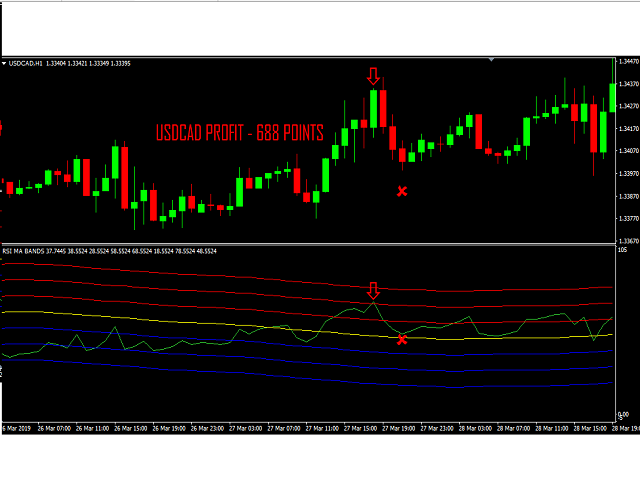Select the USDCAD PROFIT - 688 POINTS label
This screenshot has height=480, width=640.
(240, 133)
